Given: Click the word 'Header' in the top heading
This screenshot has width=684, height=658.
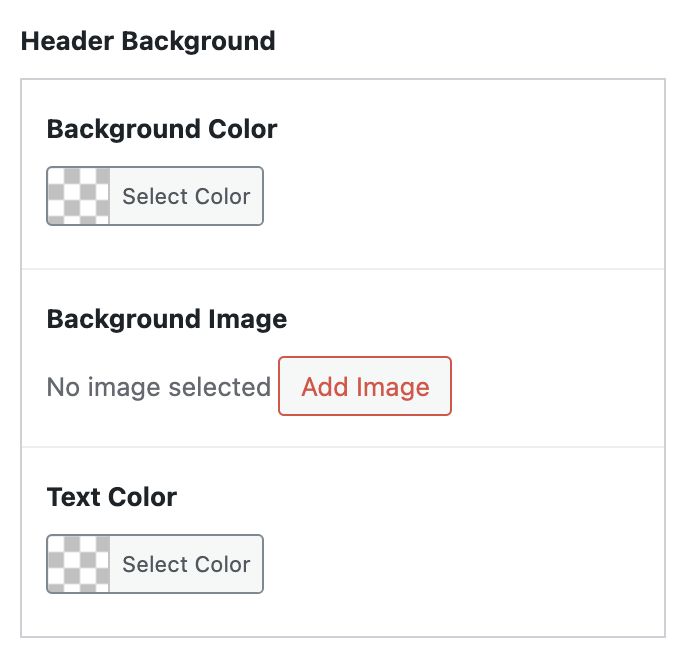Looking at the screenshot, I should [68, 41].
